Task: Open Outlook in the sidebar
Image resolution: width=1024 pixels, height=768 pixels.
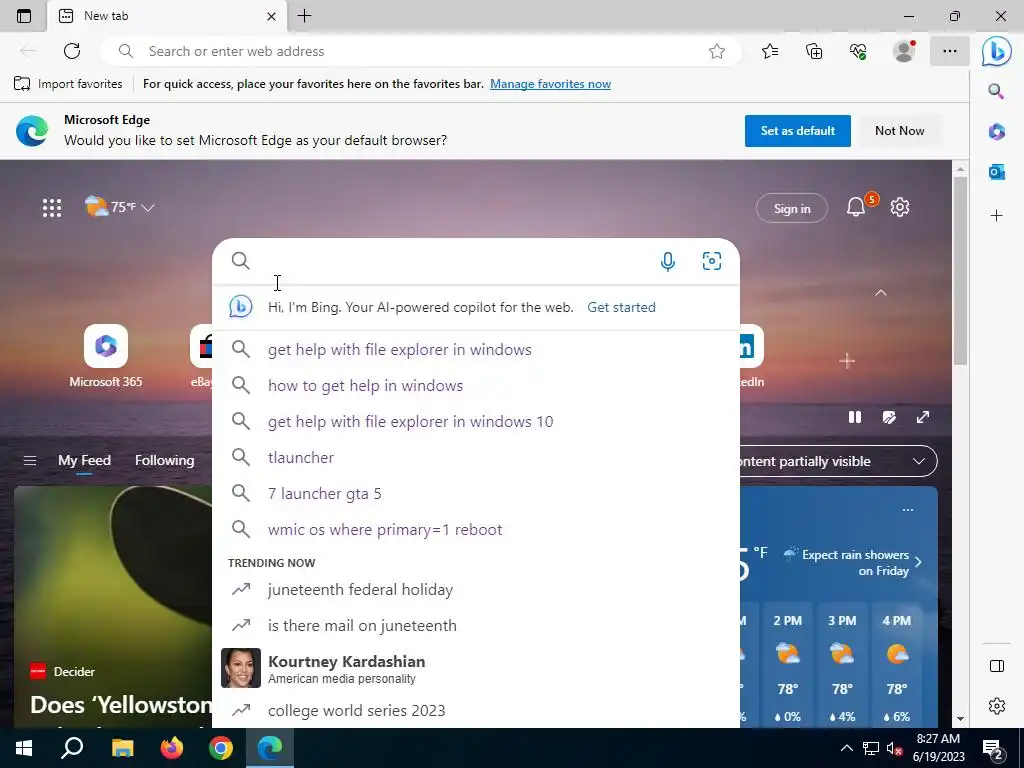Action: (997, 172)
